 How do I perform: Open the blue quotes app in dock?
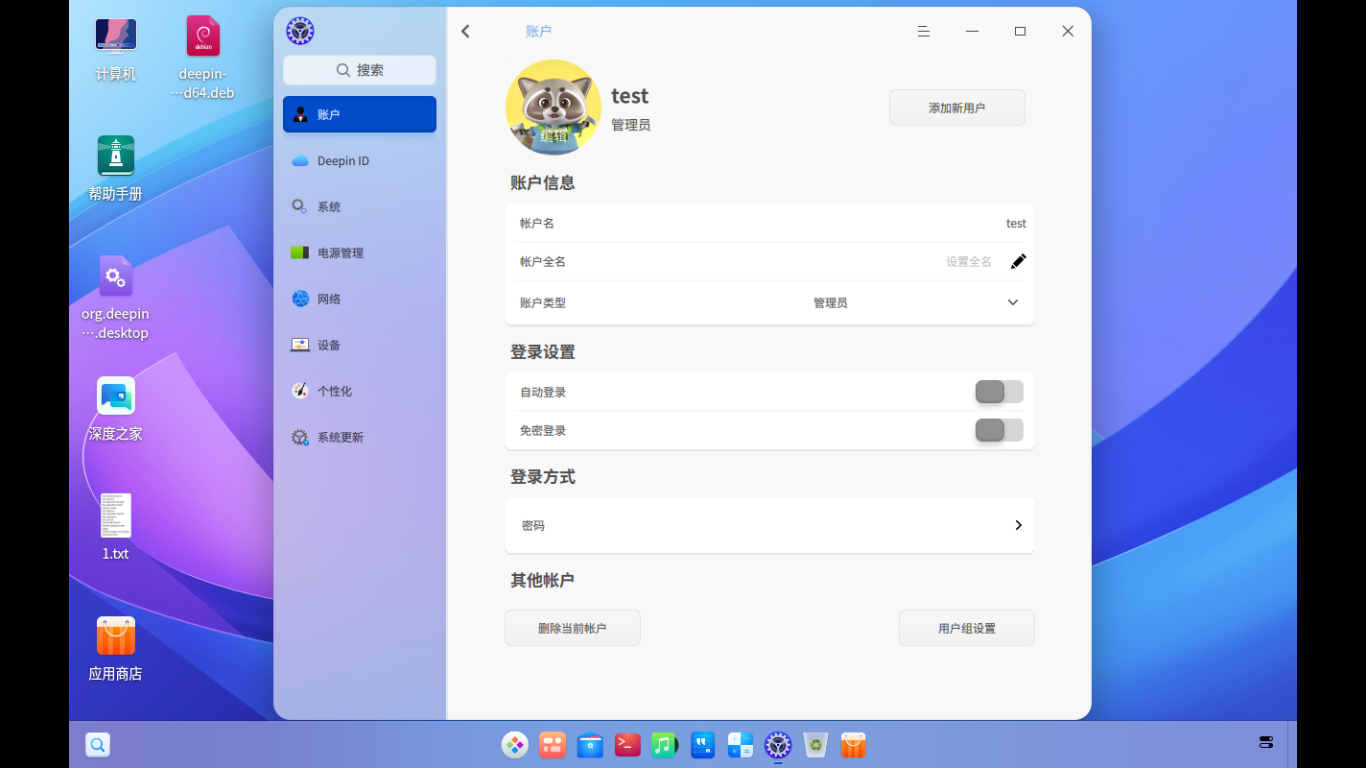tap(703, 744)
